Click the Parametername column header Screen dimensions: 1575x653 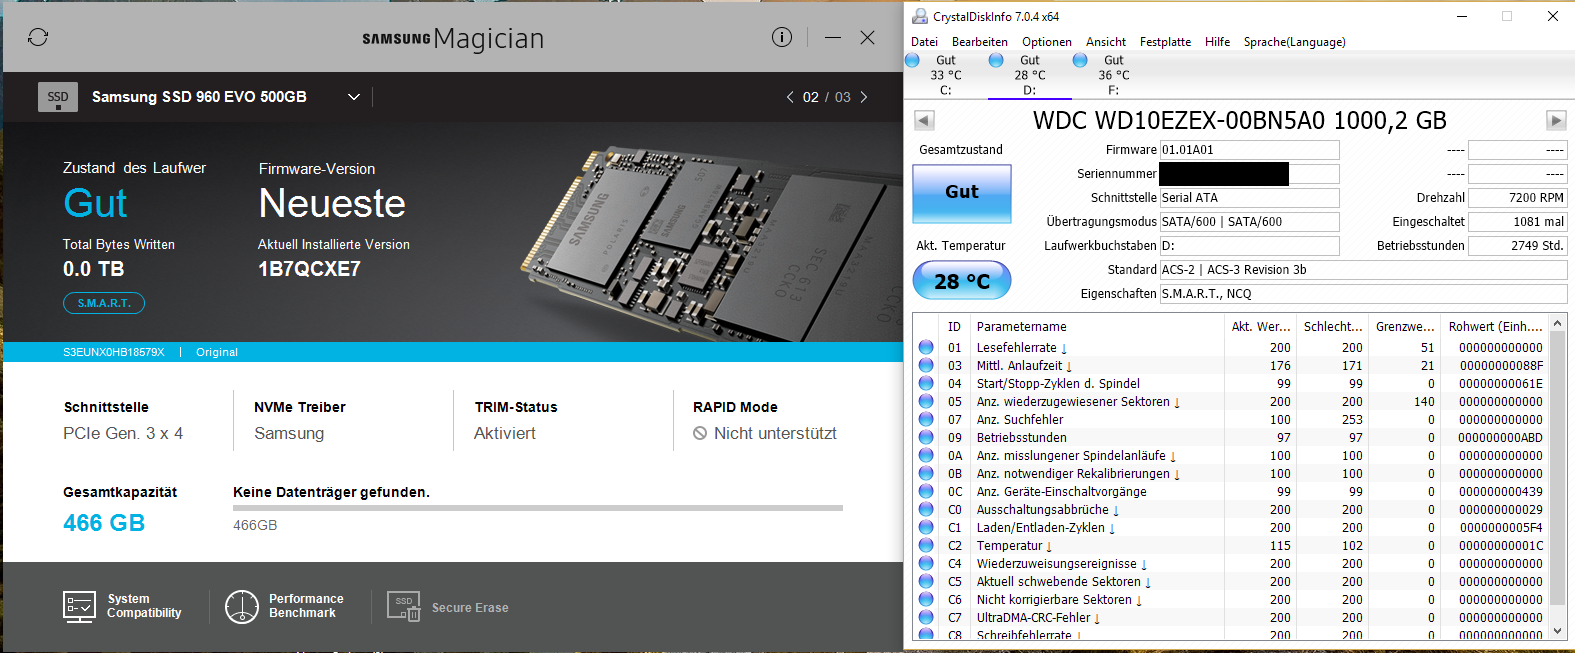click(x=1097, y=327)
